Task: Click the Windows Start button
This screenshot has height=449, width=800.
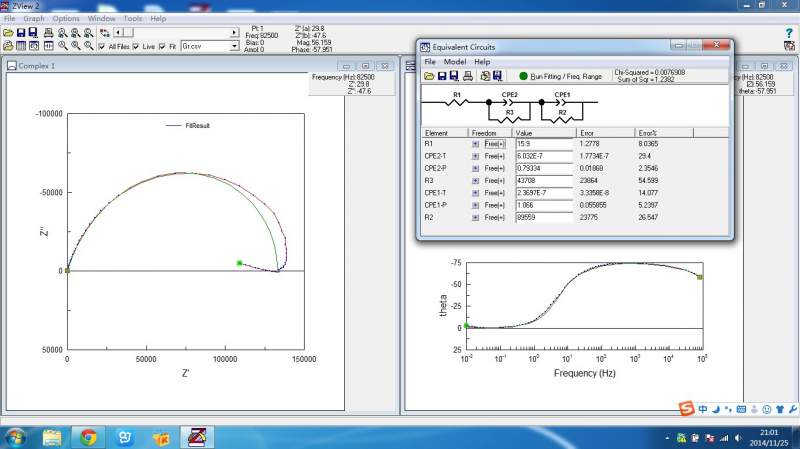Action: [x=16, y=437]
